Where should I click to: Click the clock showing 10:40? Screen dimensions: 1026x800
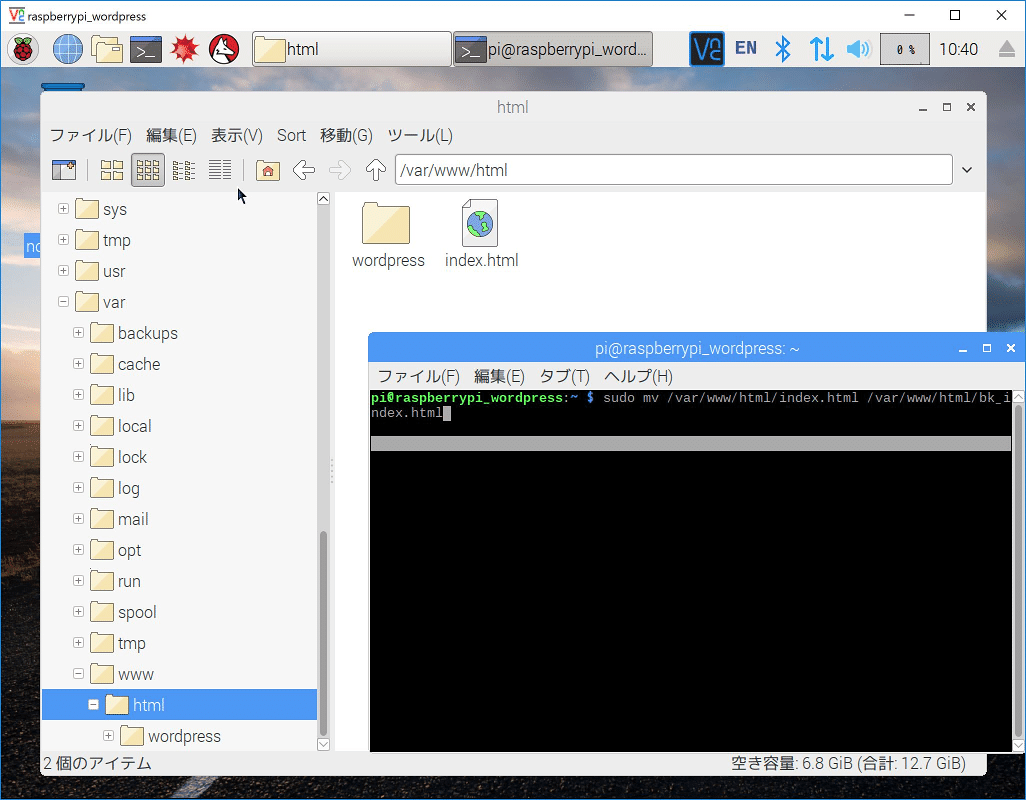(959, 49)
